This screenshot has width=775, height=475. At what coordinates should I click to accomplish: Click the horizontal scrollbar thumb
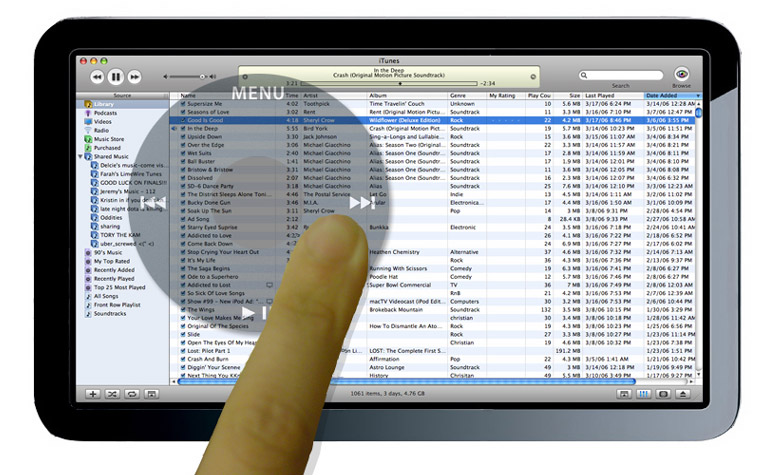[x=406, y=382]
